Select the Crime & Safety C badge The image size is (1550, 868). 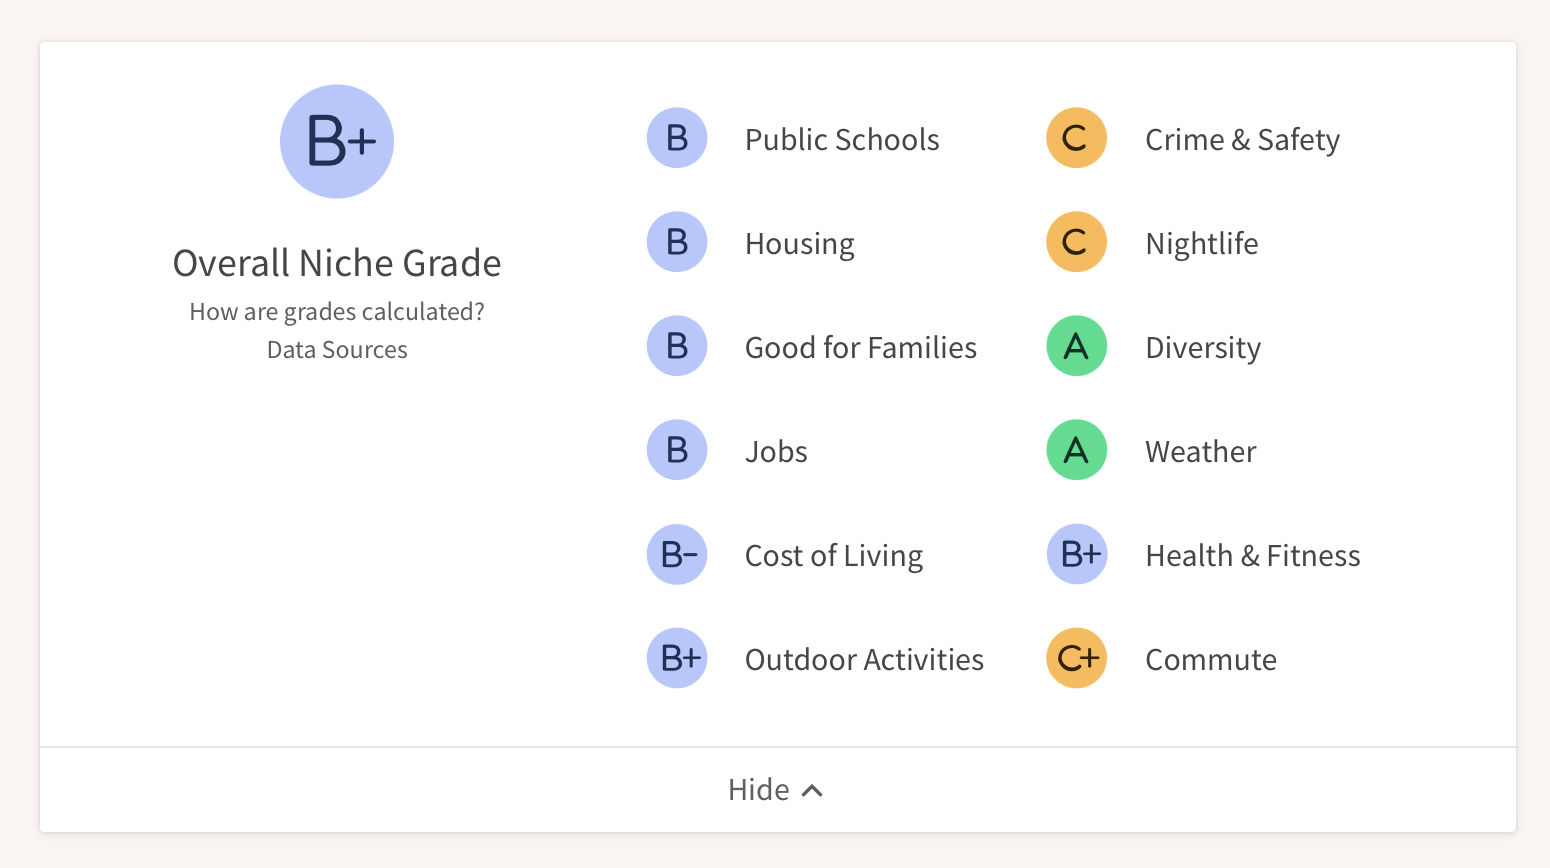1076,138
